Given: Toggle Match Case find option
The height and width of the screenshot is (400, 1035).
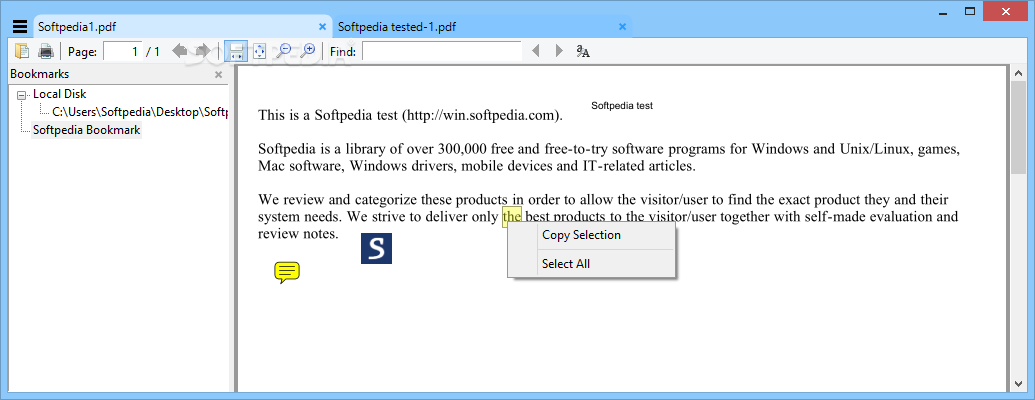Looking at the screenshot, I should (x=583, y=51).
